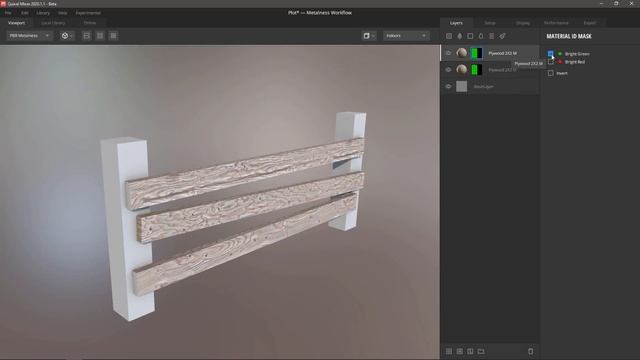640x360 pixels.
Task: Switch to the Online tab
Action: pyautogui.click(x=90, y=23)
